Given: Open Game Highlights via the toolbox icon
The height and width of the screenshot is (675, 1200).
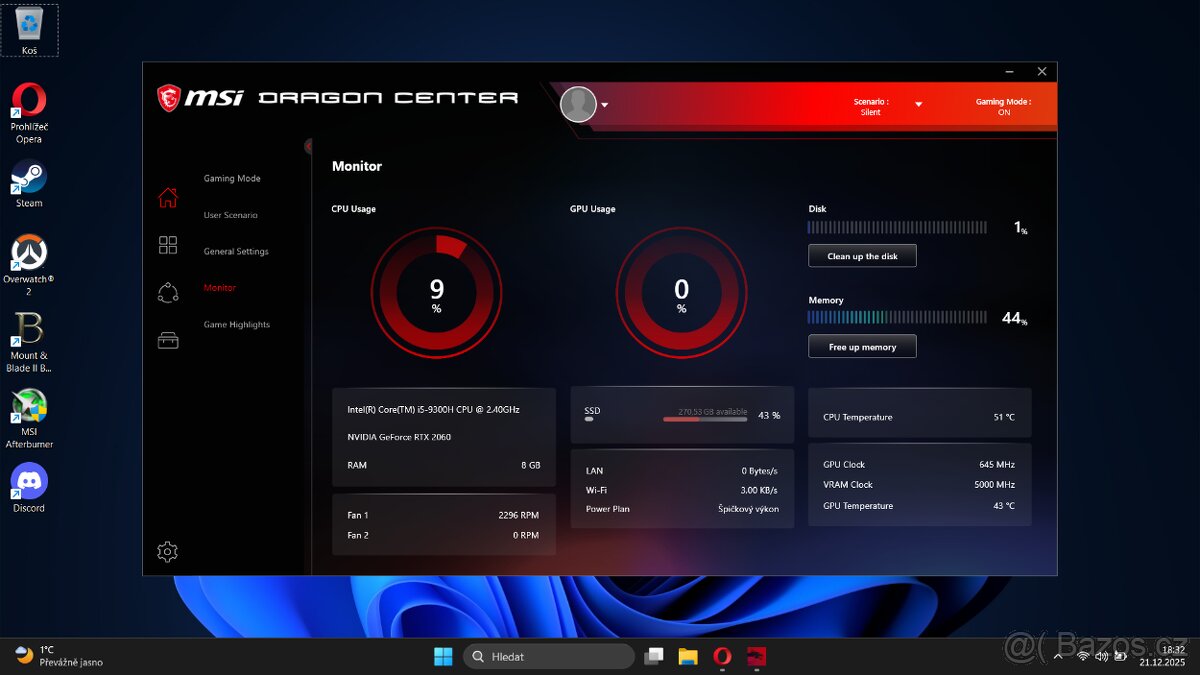Looking at the screenshot, I should tap(167, 339).
